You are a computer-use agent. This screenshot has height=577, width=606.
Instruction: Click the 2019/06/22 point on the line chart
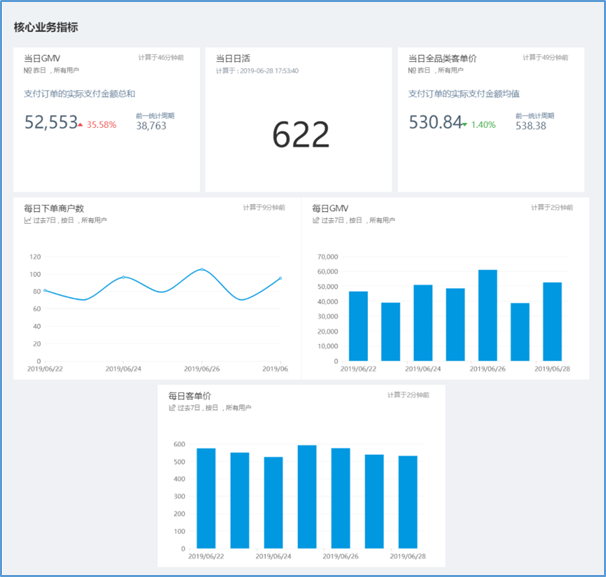click(45, 290)
